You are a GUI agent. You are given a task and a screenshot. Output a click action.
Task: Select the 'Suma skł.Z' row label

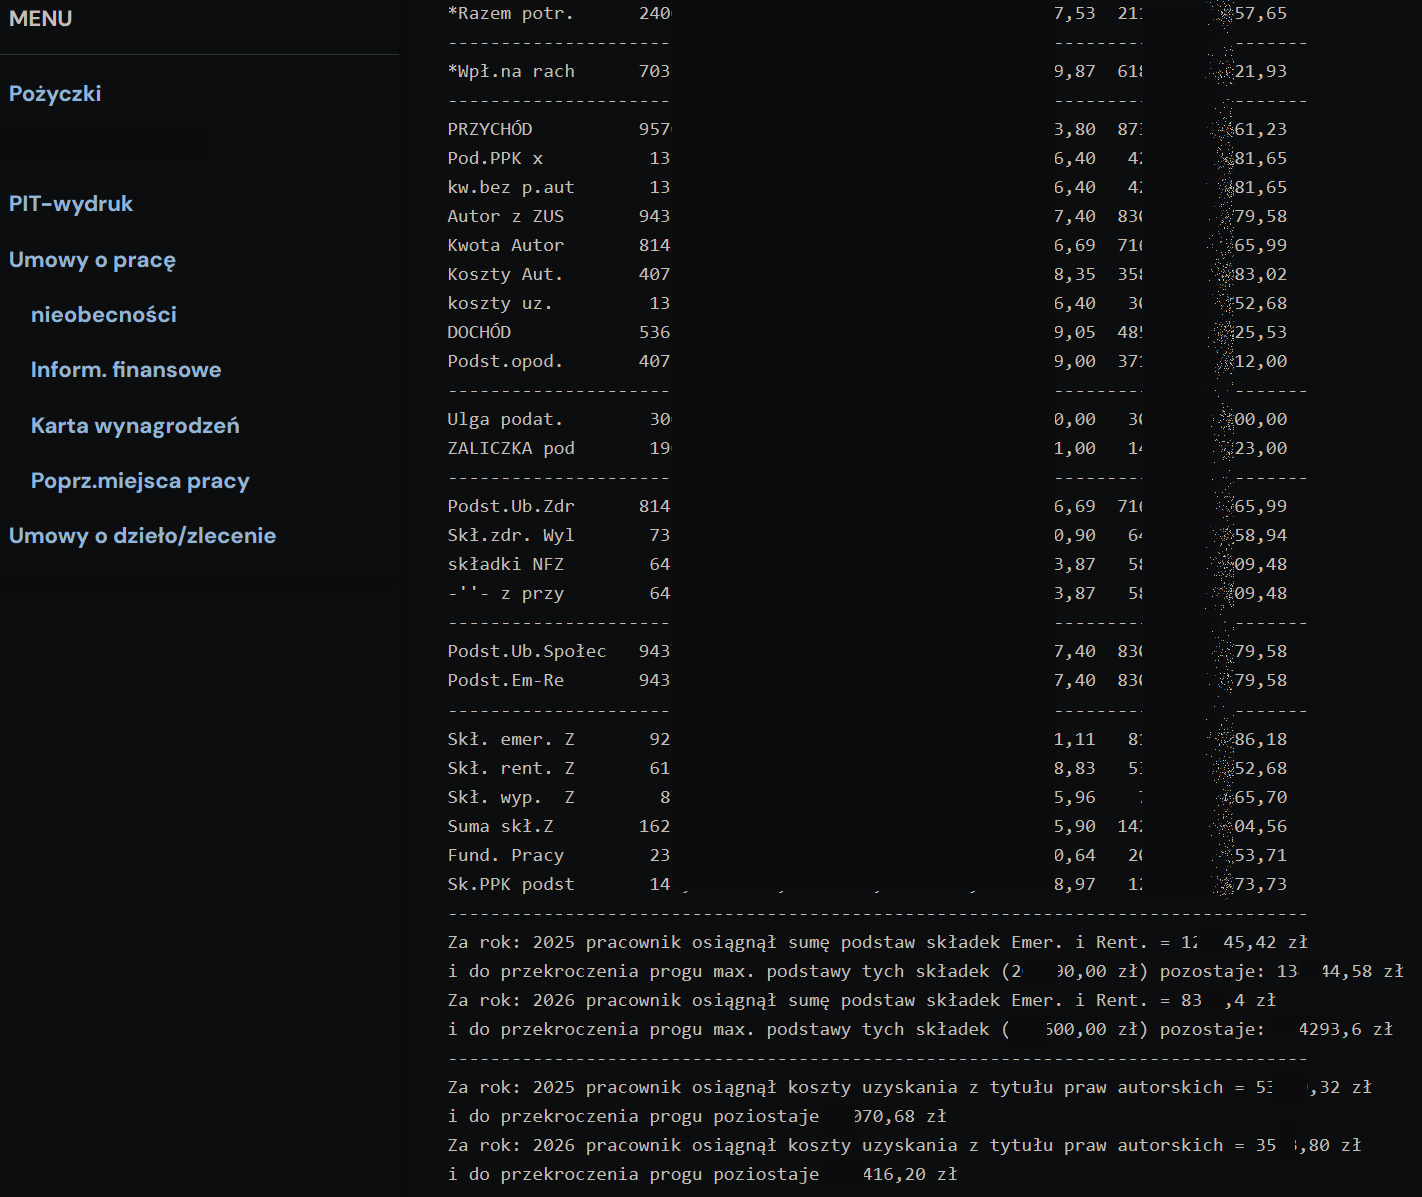point(500,826)
